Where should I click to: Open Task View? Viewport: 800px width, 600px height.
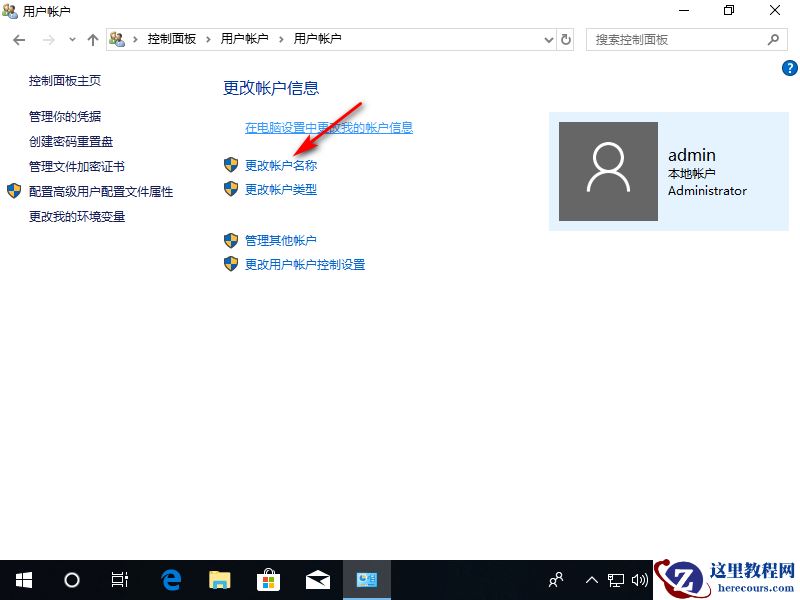(x=120, y=579)
